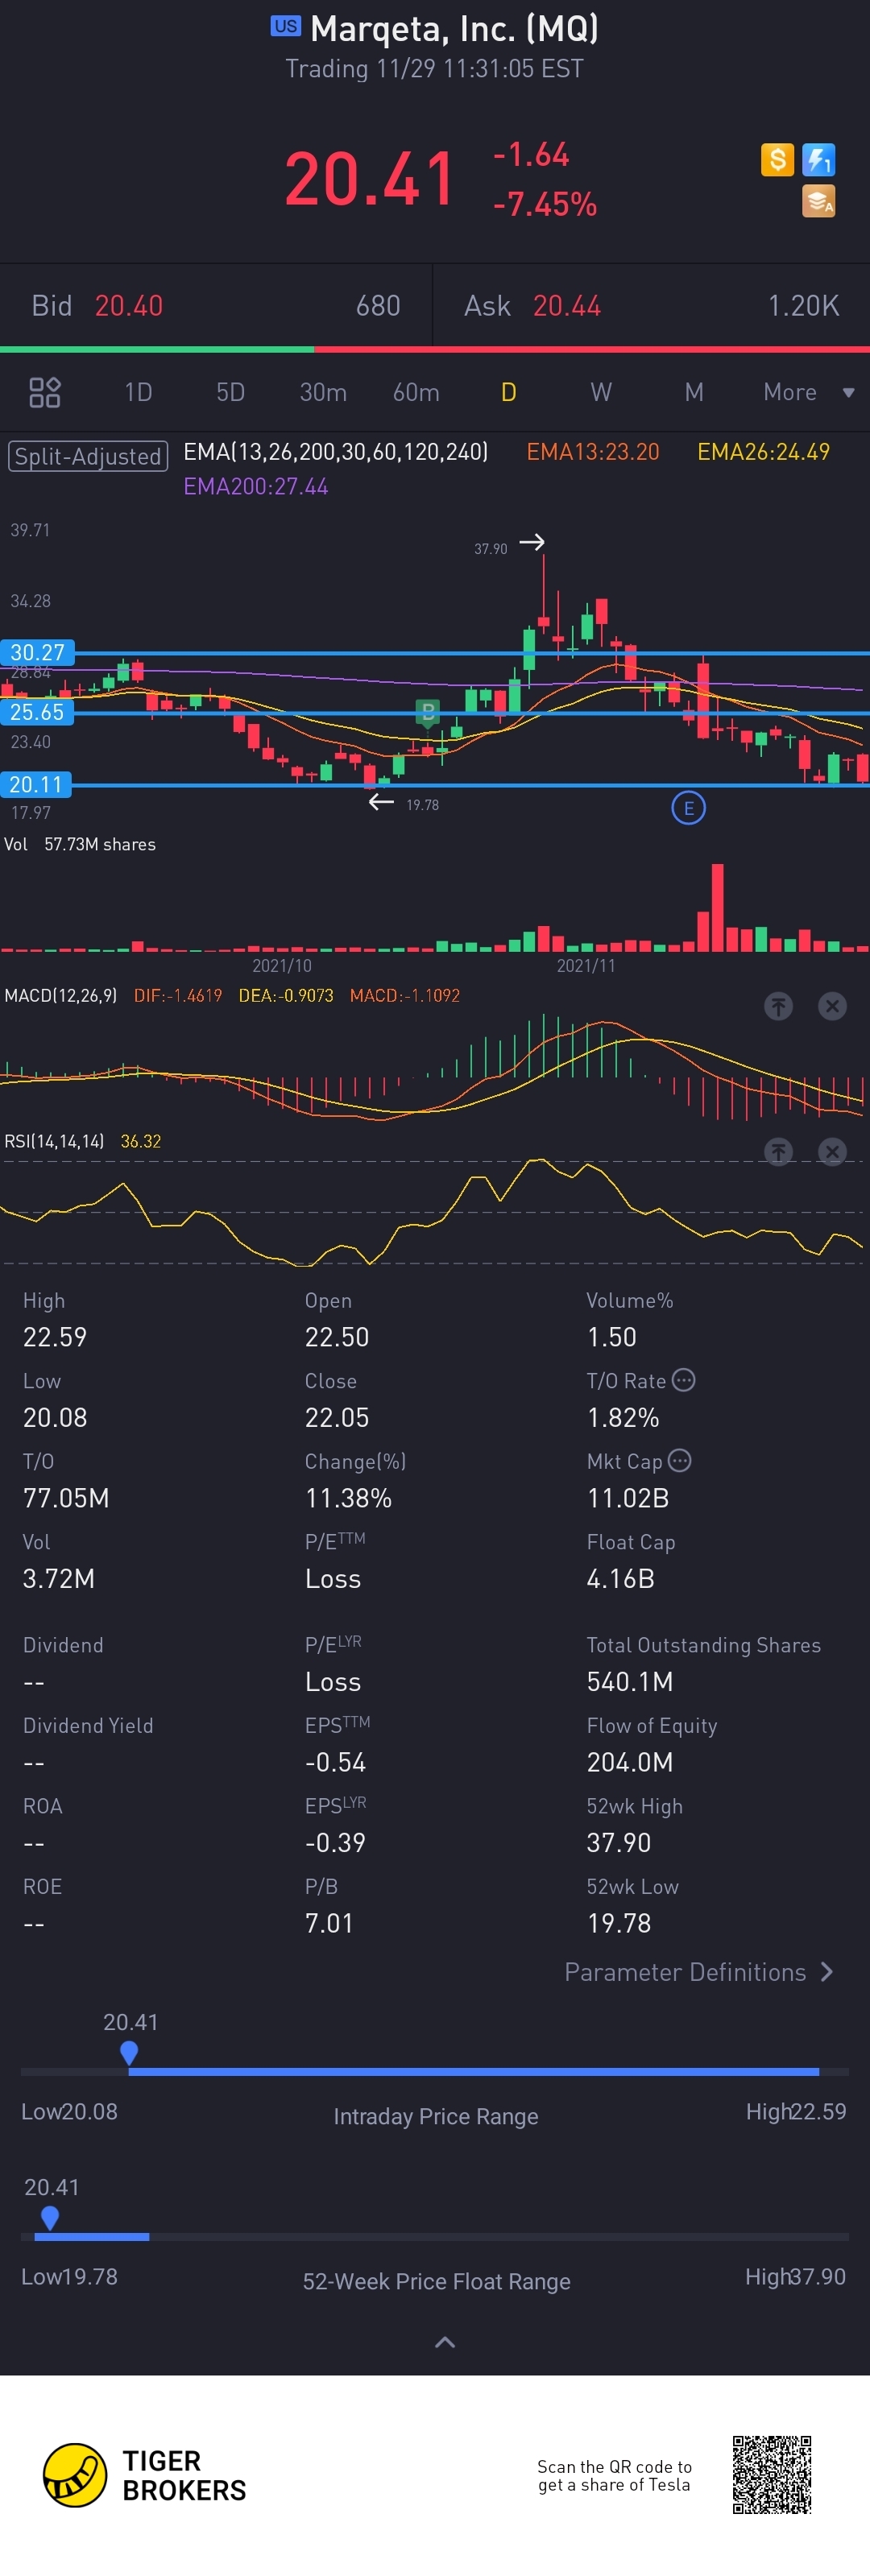Open Mkt Cap info bubble icon

point(680,1461)
